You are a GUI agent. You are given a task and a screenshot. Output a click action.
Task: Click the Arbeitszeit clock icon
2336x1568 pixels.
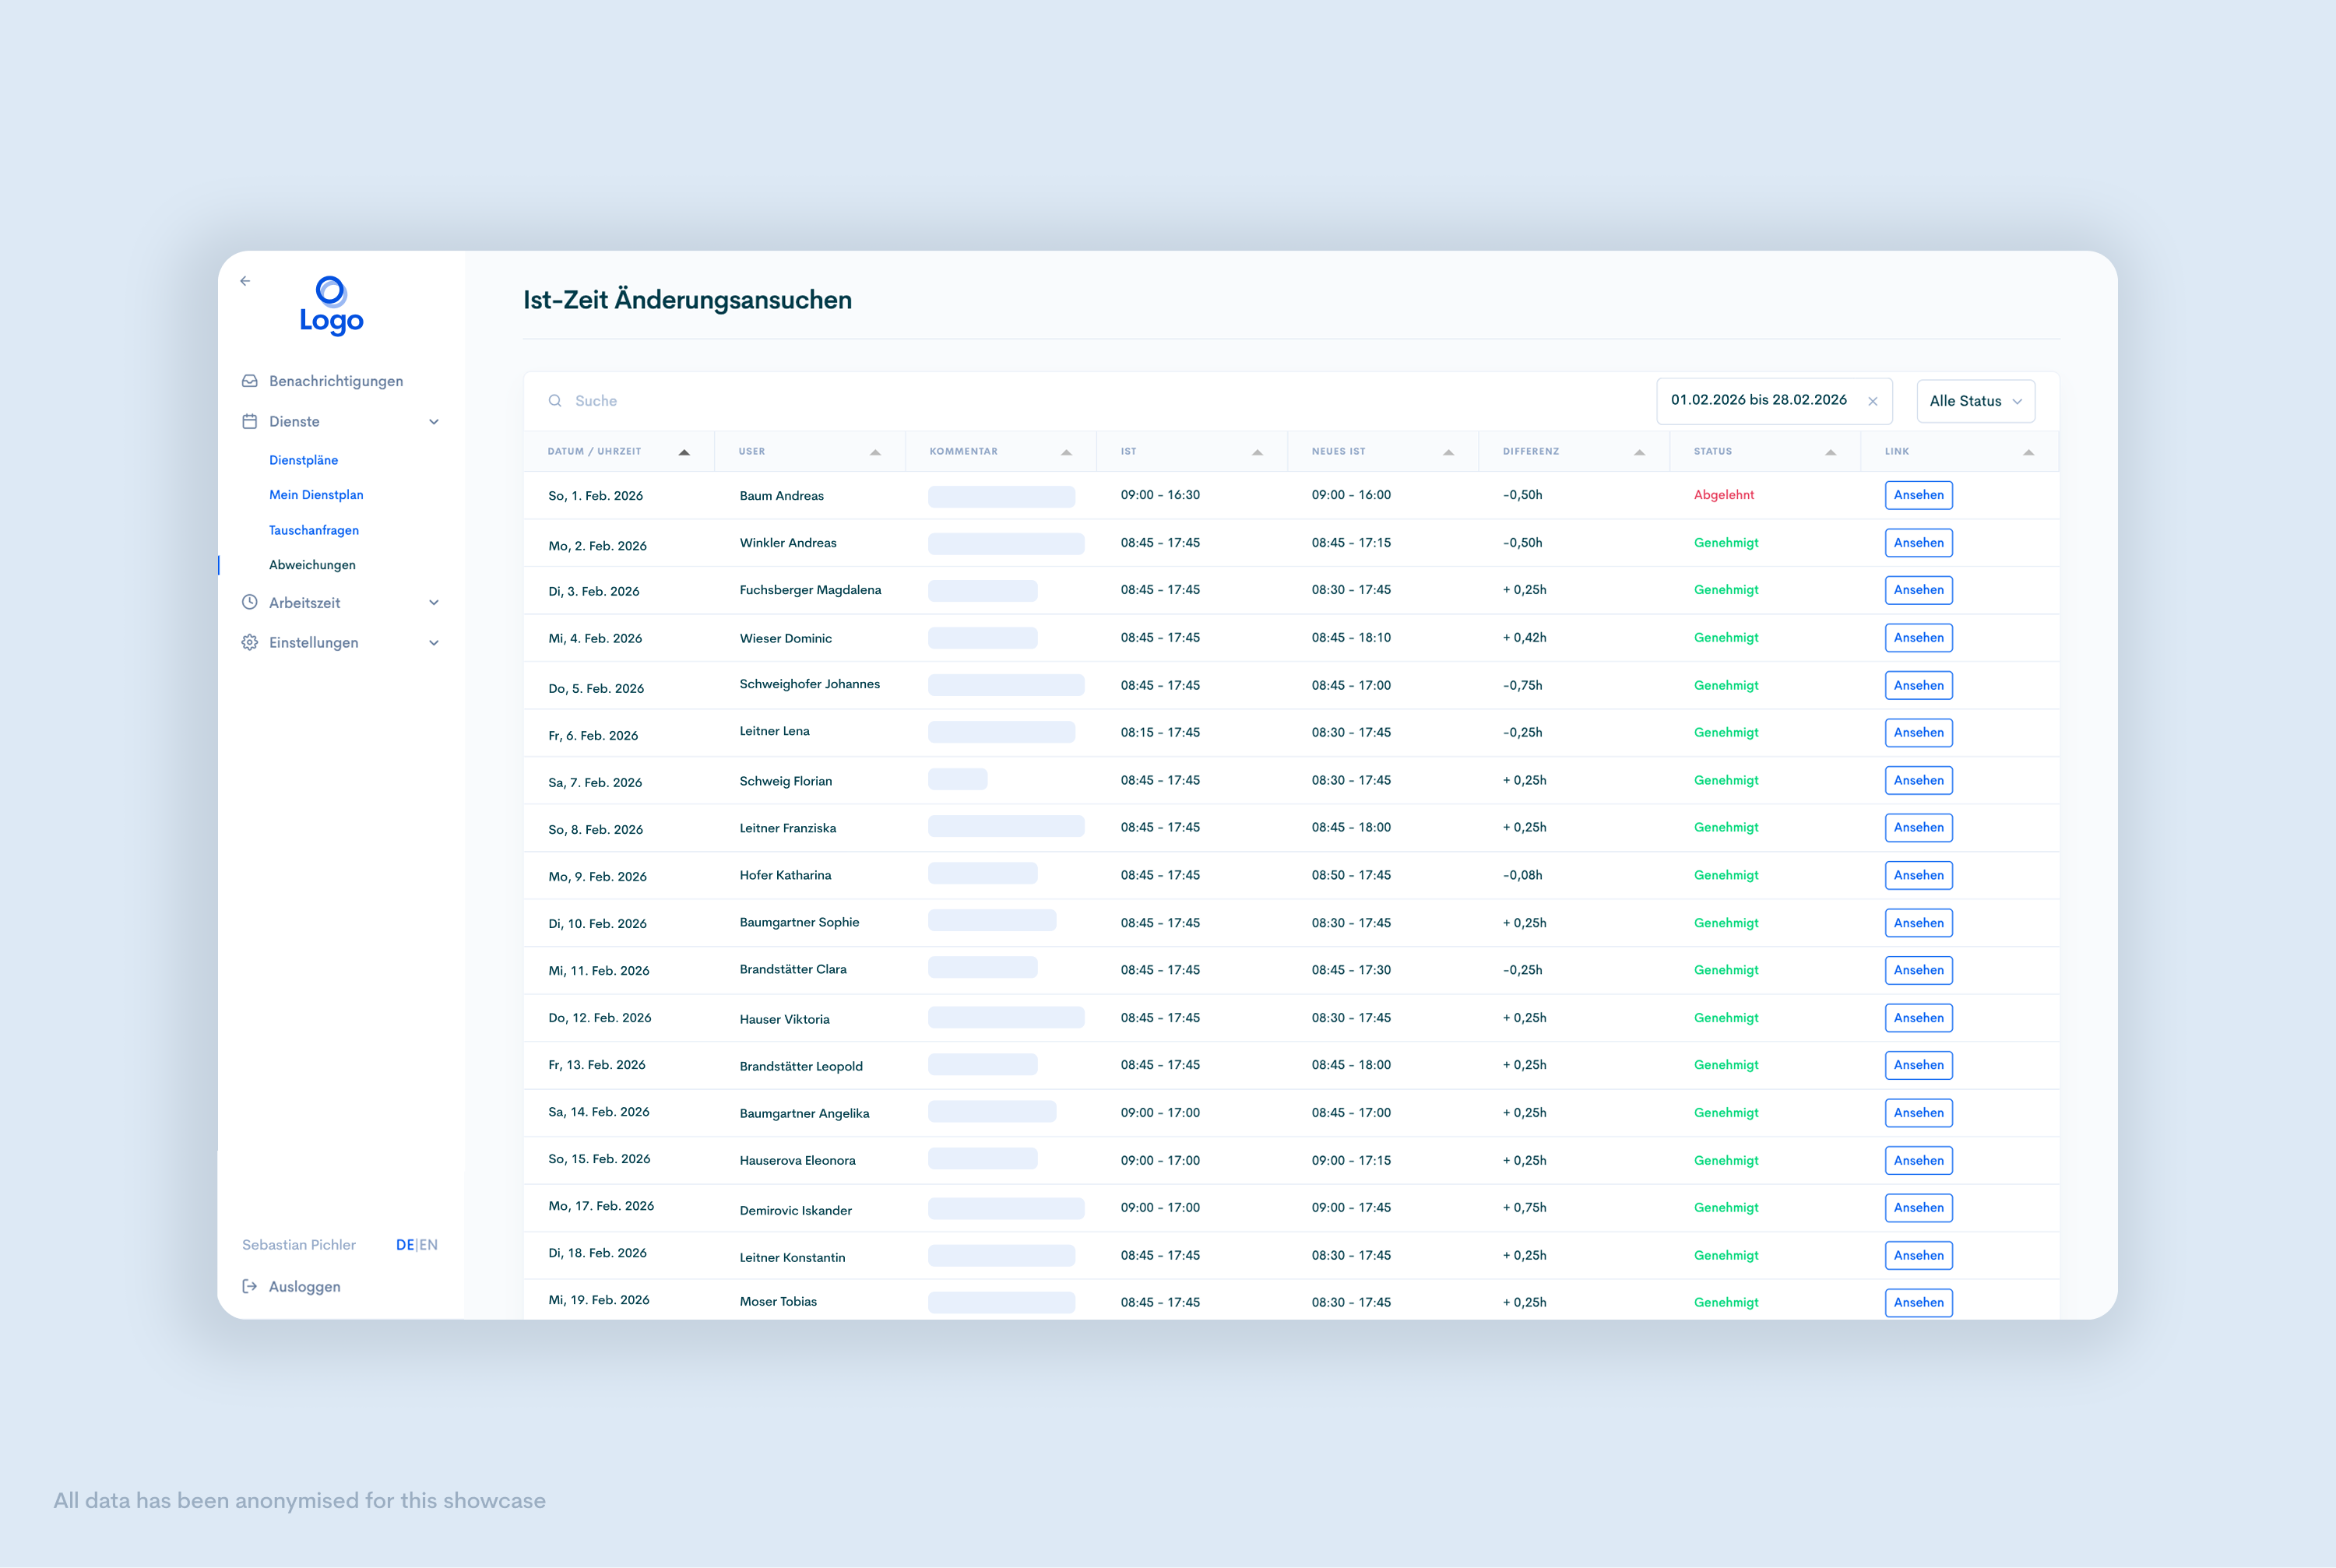point(250,602)
